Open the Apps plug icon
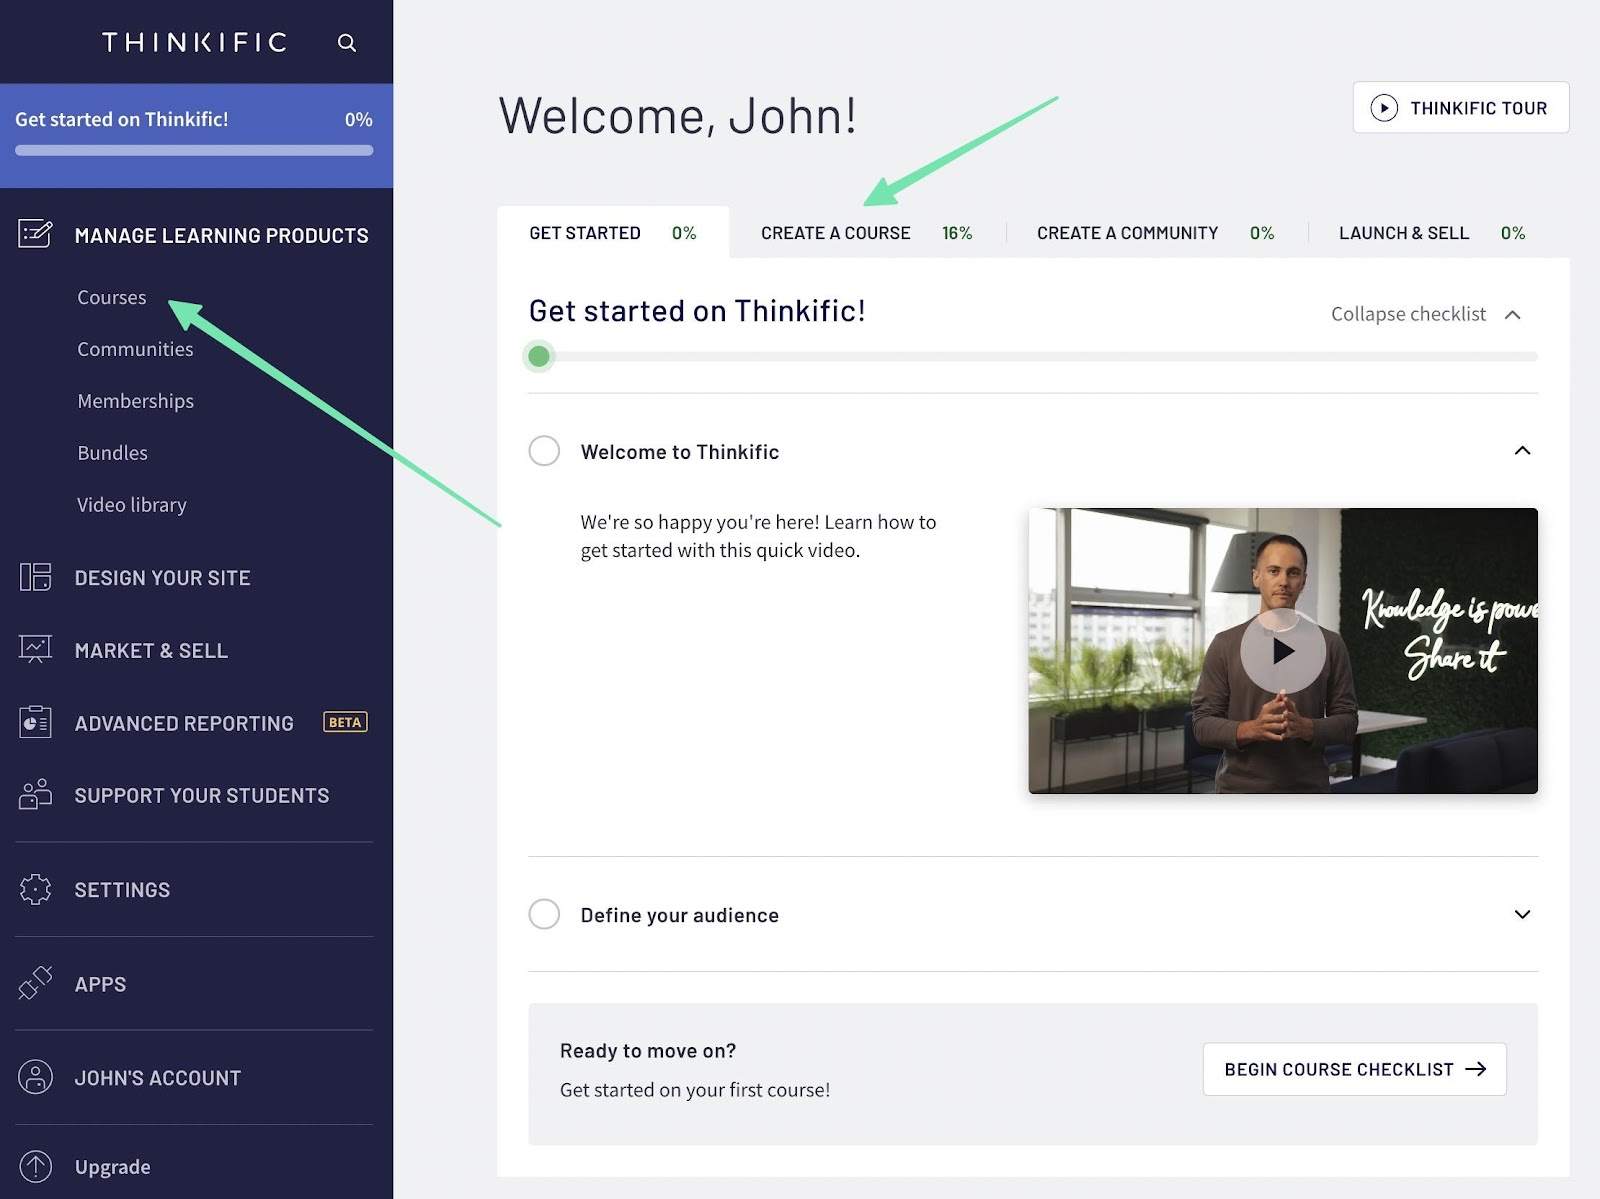Viewport: 1600px width, 1199px height. tap(35, 983)
